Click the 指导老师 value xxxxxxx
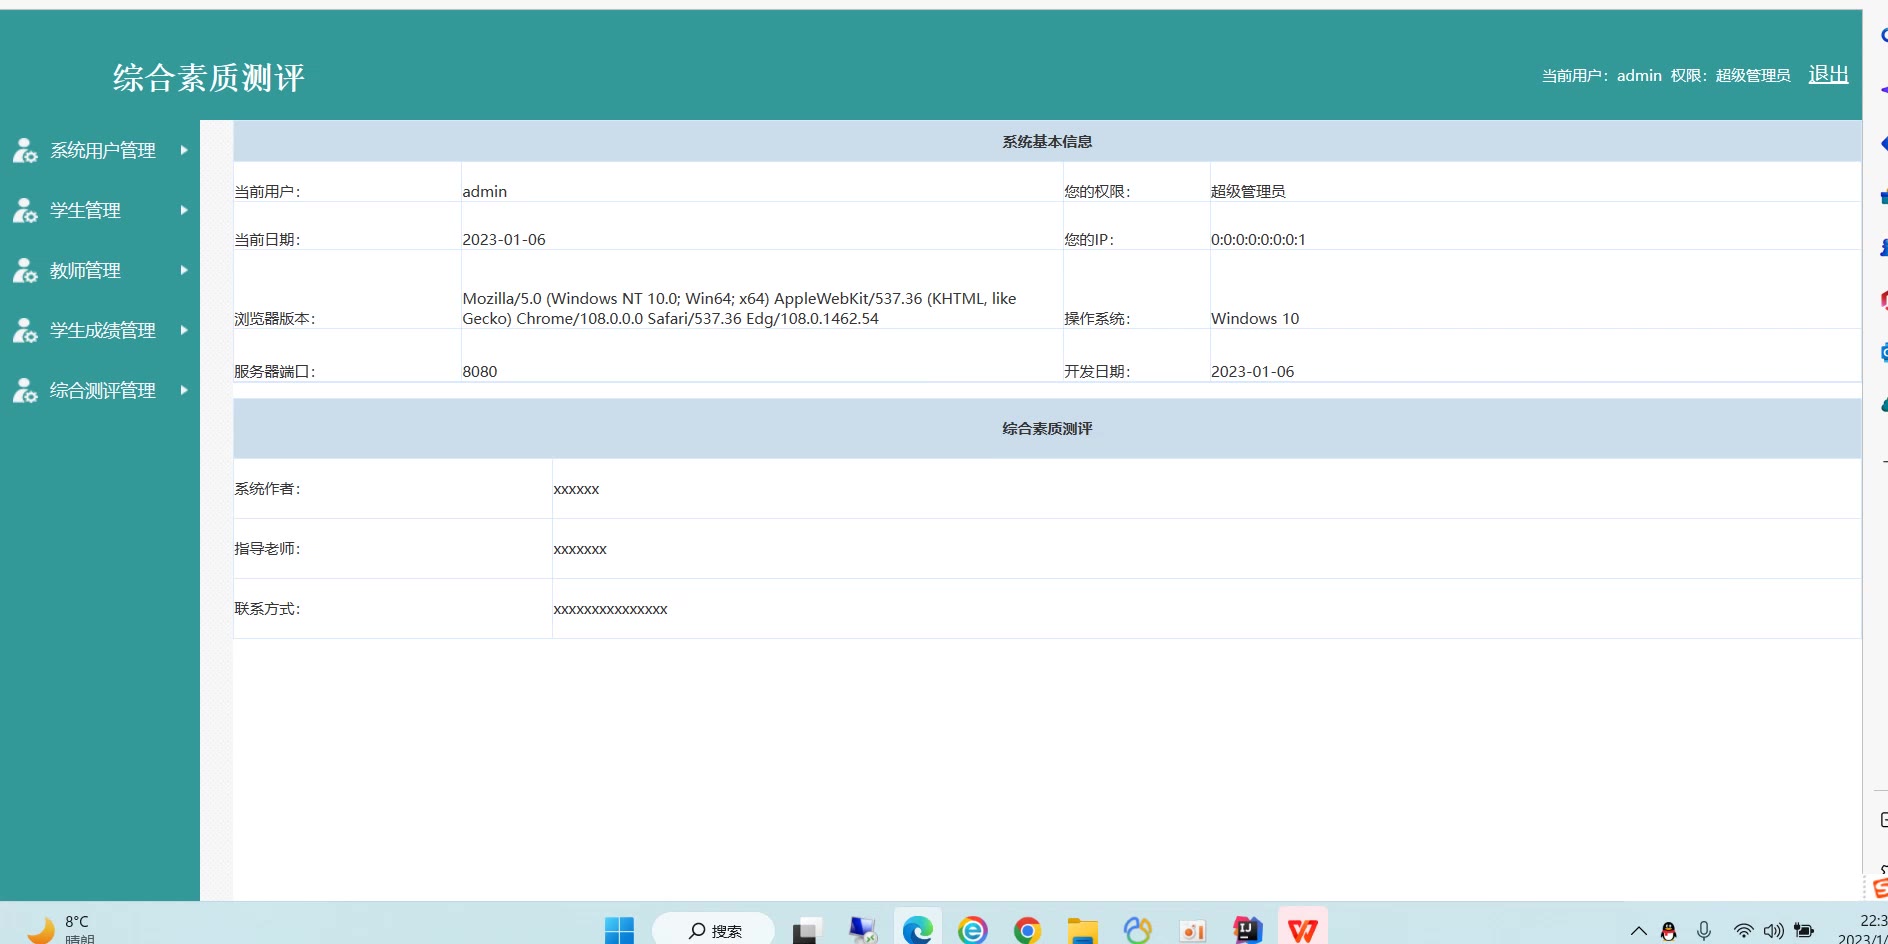Viewport: 1888px width, 944px height. tap(580, 549)
